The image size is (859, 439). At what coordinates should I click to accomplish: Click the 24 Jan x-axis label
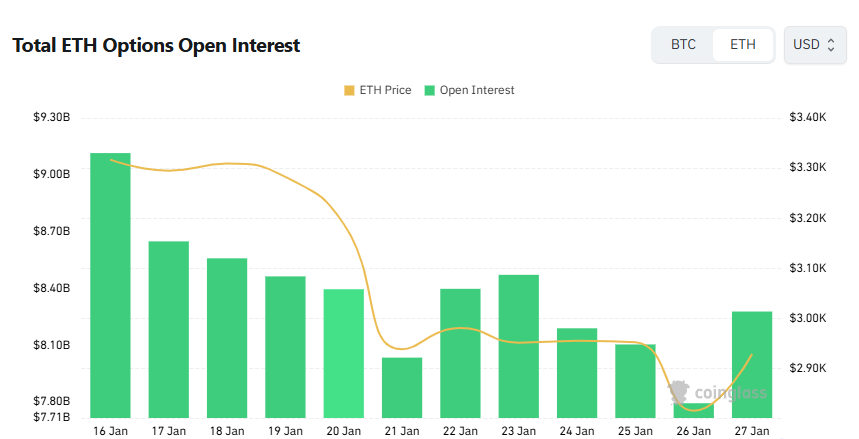577,431
